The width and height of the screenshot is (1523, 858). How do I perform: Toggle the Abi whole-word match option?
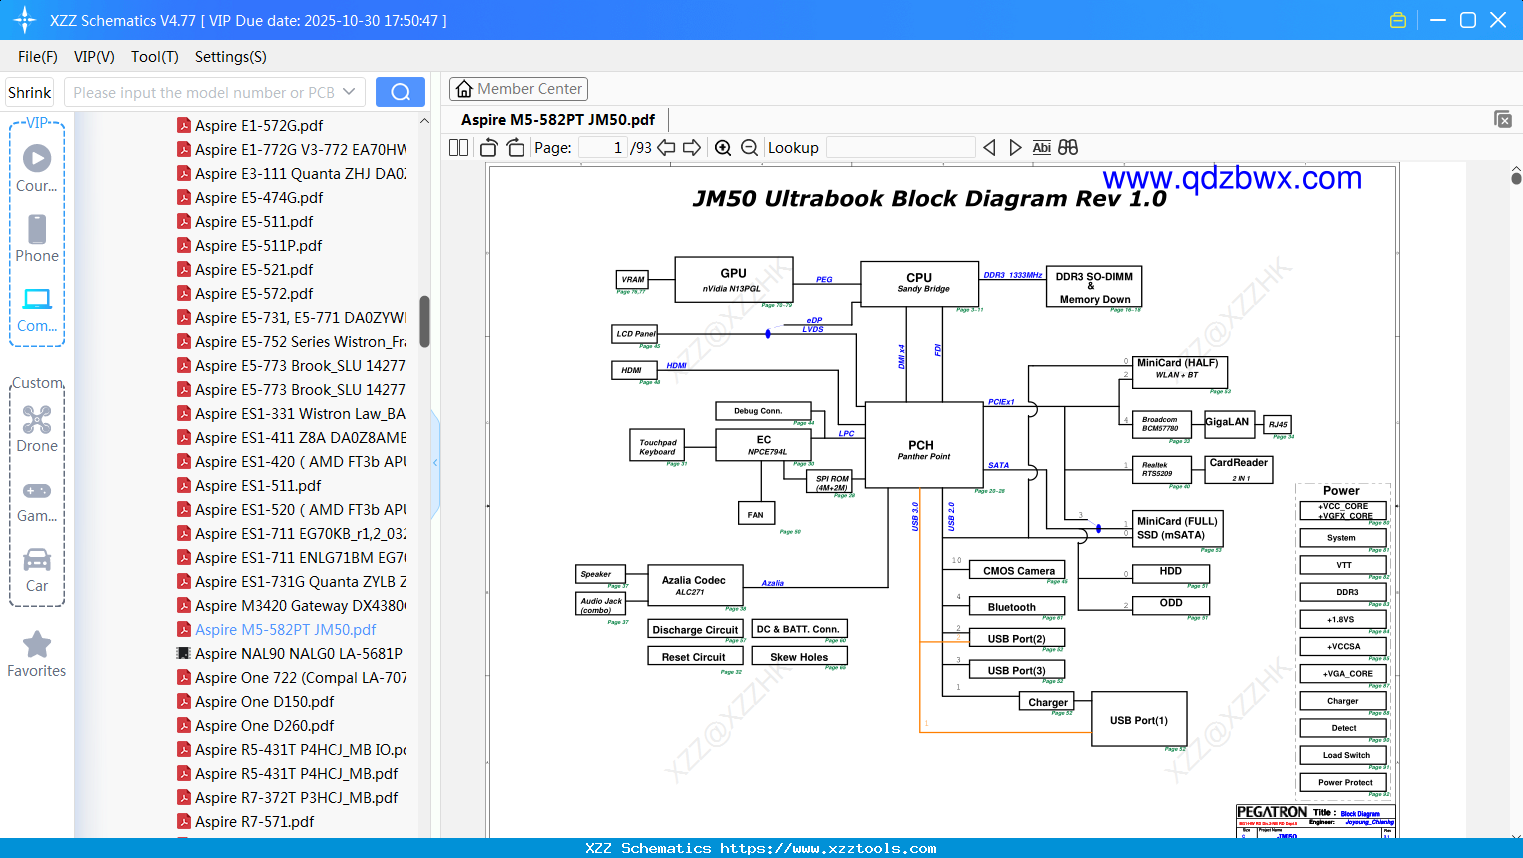coord(1041,148)
